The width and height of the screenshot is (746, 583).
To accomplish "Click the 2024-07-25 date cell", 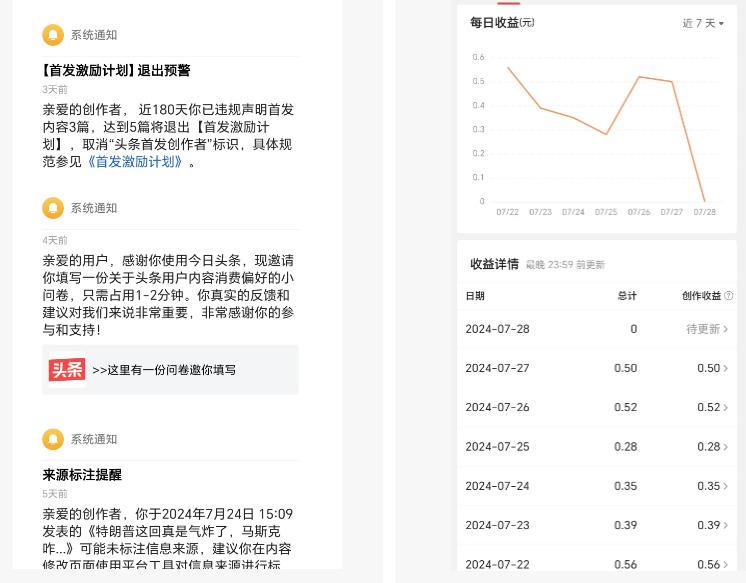I will pos(497,447).
